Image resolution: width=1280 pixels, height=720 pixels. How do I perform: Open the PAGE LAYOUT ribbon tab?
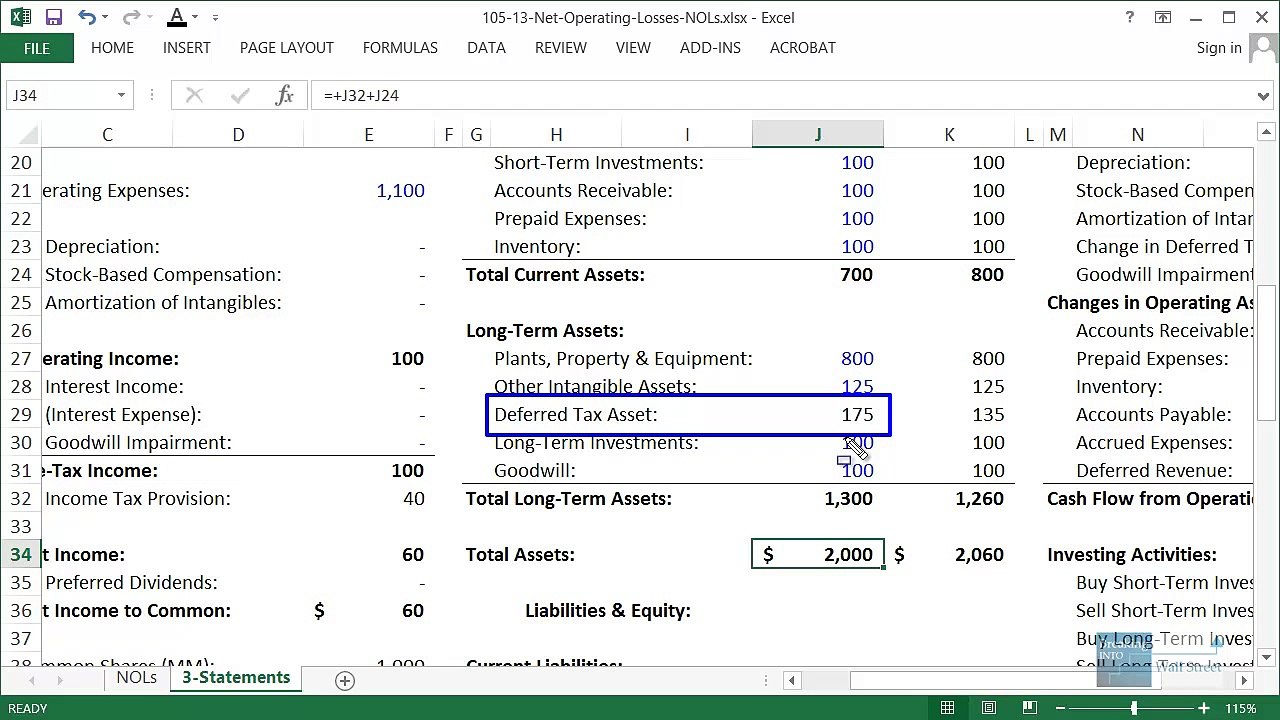pos(287,48)
